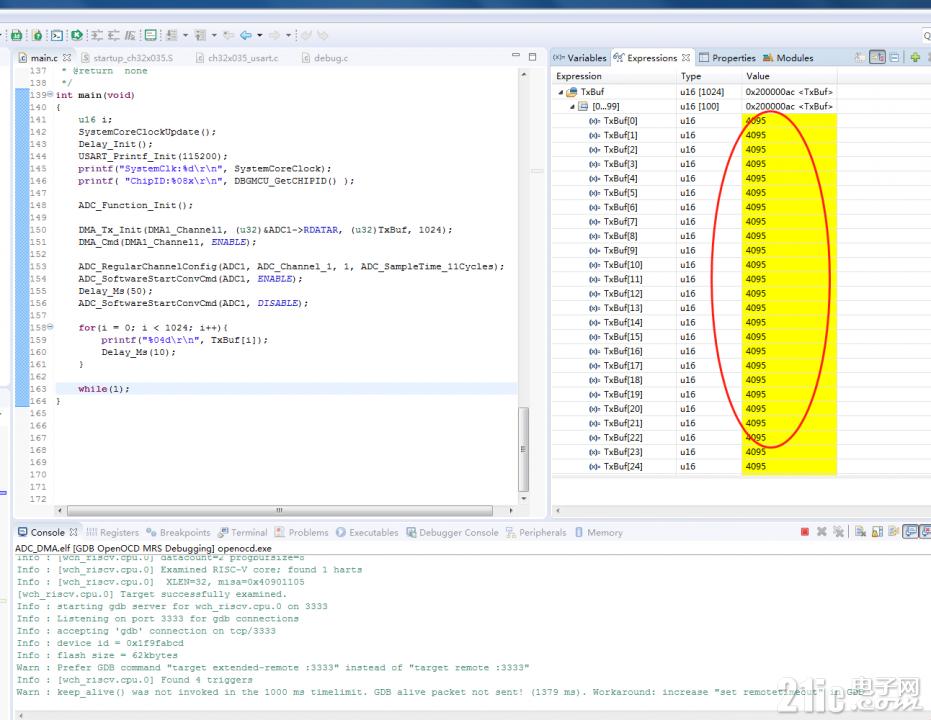Maximize the editor area
Image resolution: width=931 pixels, height=720 pixels.
point(532,56)
